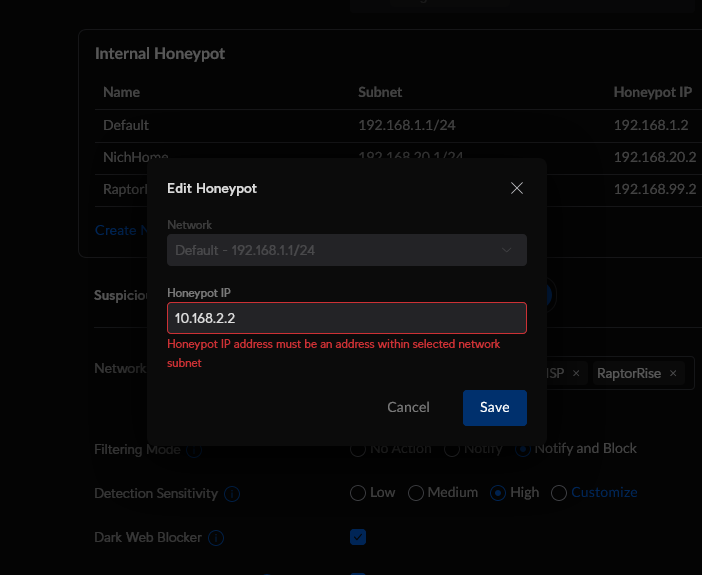
Task: Click the 192.168.20.2 honeypot IP entry
Action: tap(654, 157)
